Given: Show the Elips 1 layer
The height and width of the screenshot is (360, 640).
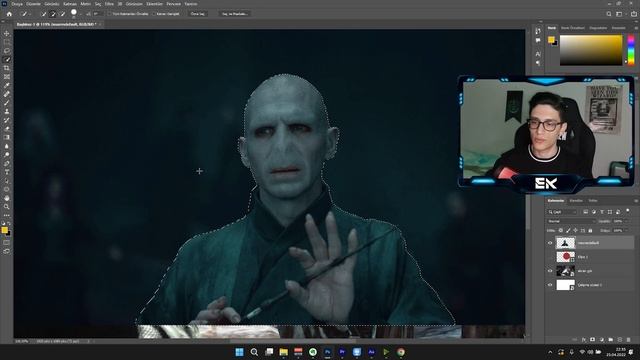Looking at the screenshot, I should tap(550, 257).
